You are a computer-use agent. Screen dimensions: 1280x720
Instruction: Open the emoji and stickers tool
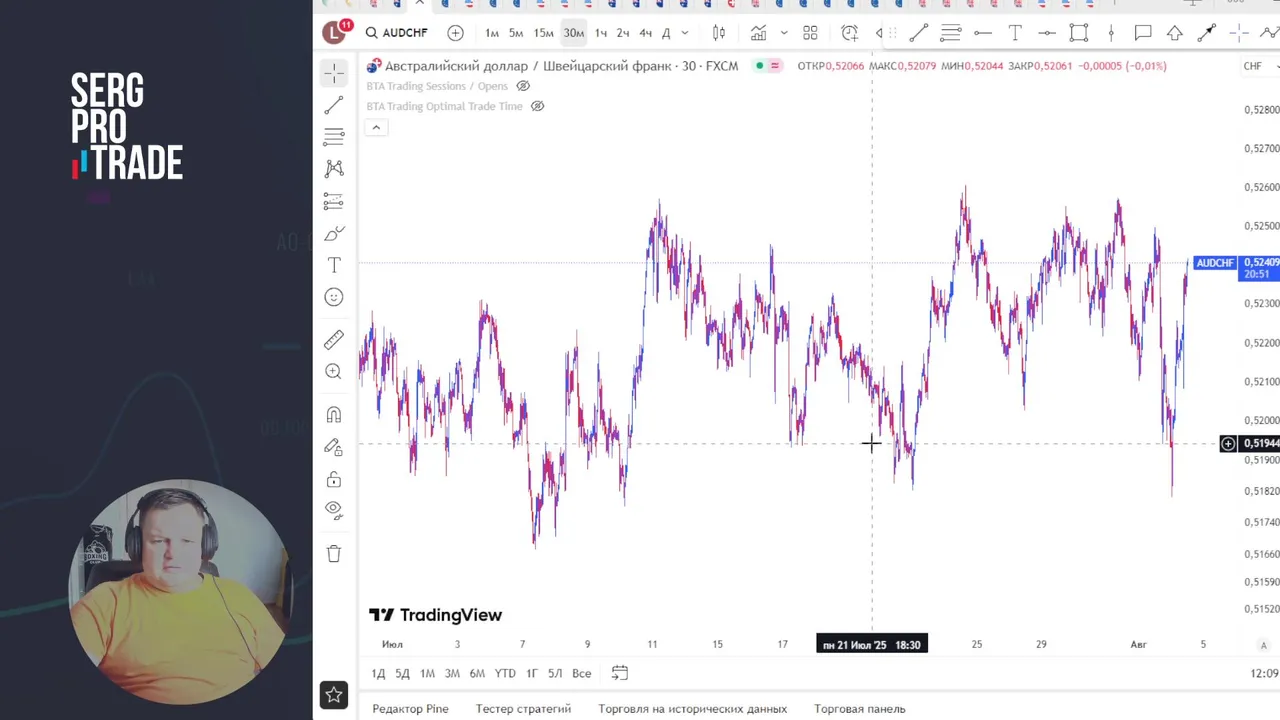coord(334,297)
